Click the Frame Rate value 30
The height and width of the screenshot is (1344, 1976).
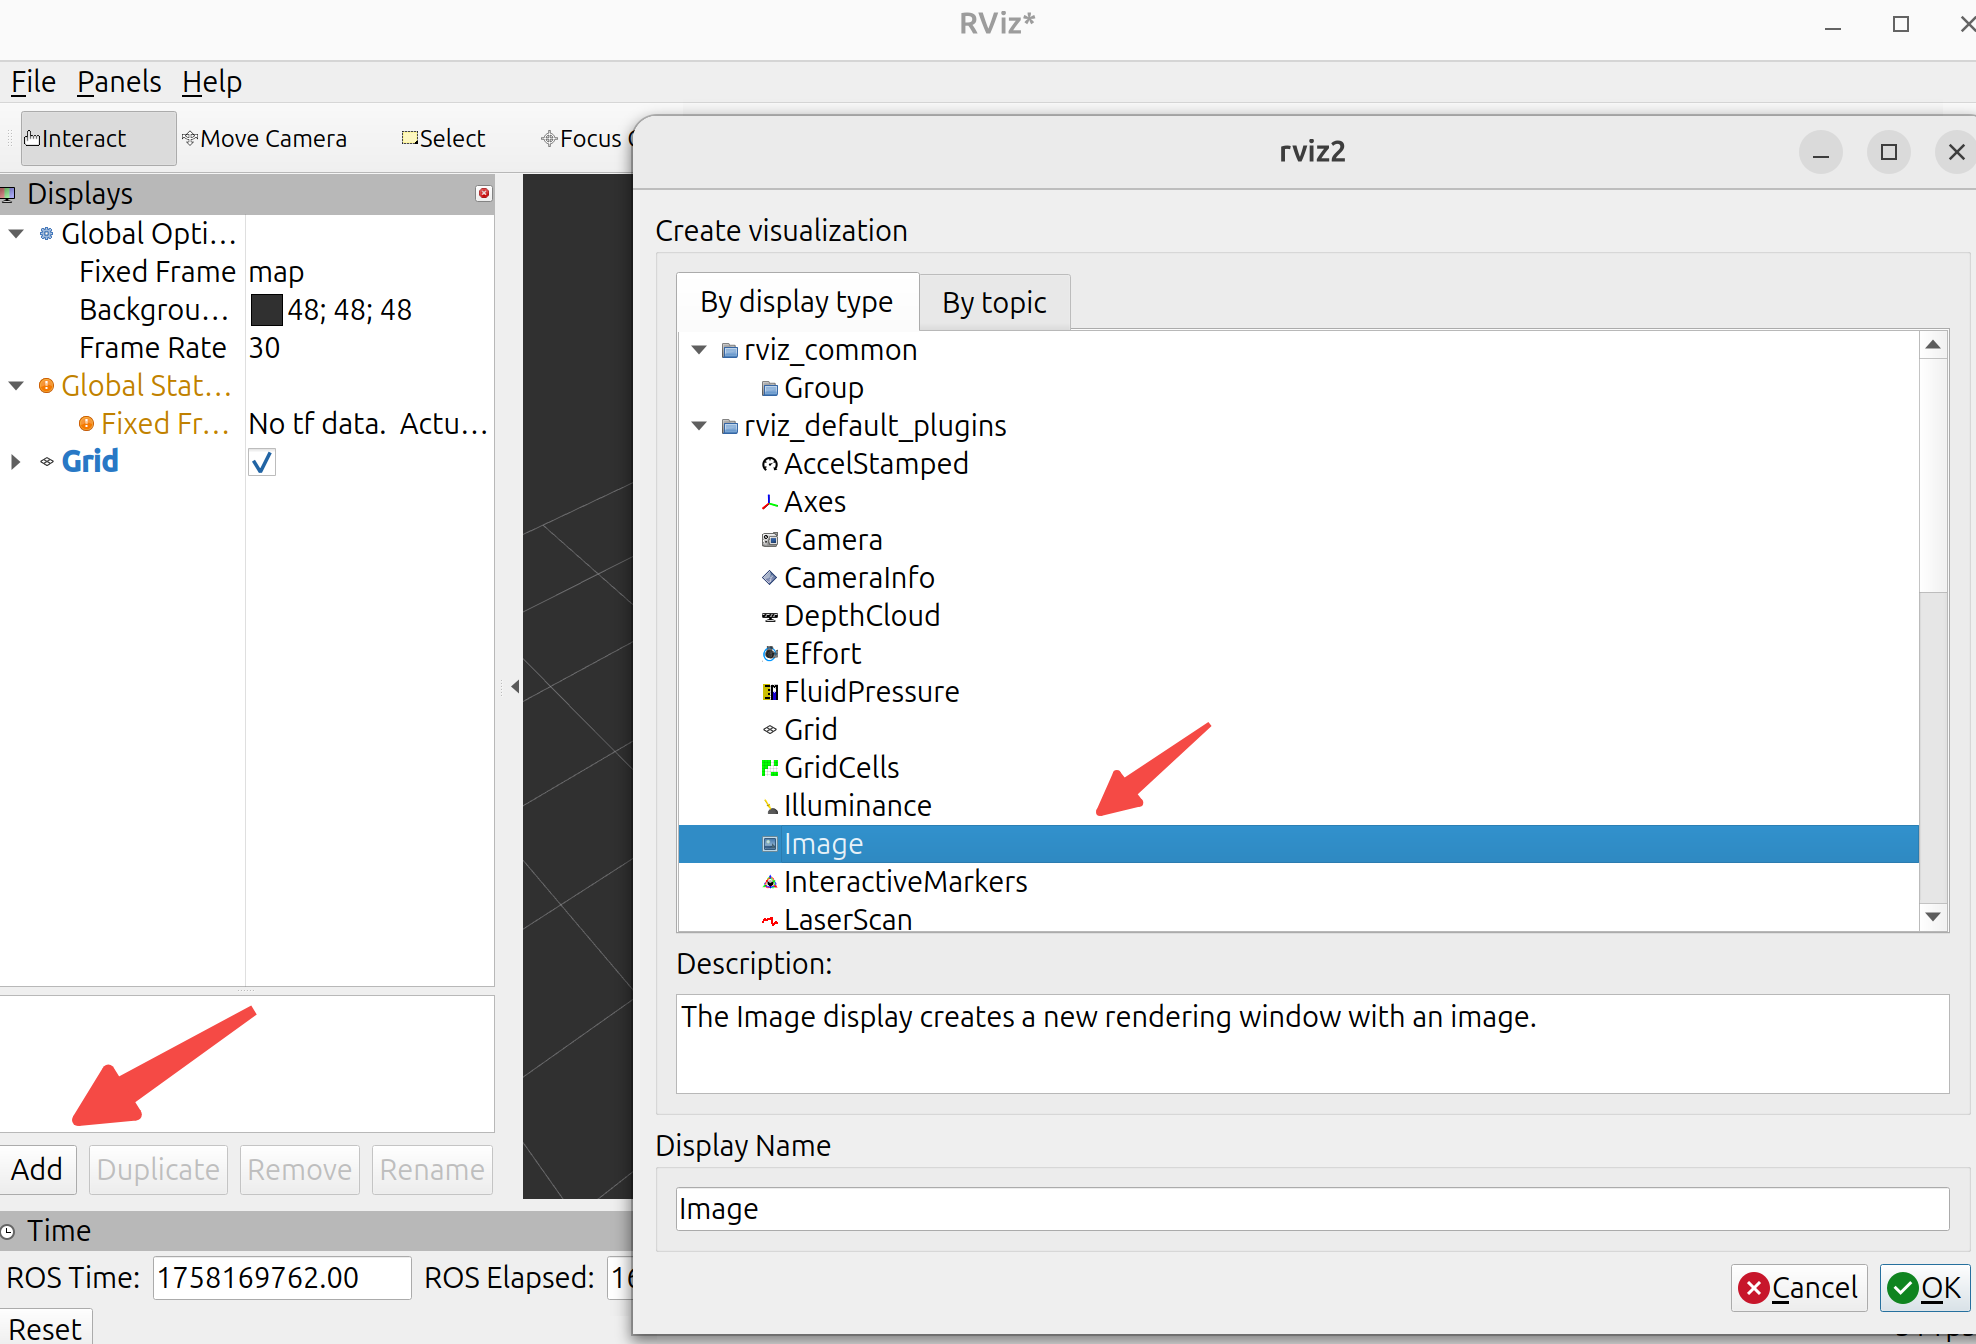pyautogui.click(x=264, y=348)
